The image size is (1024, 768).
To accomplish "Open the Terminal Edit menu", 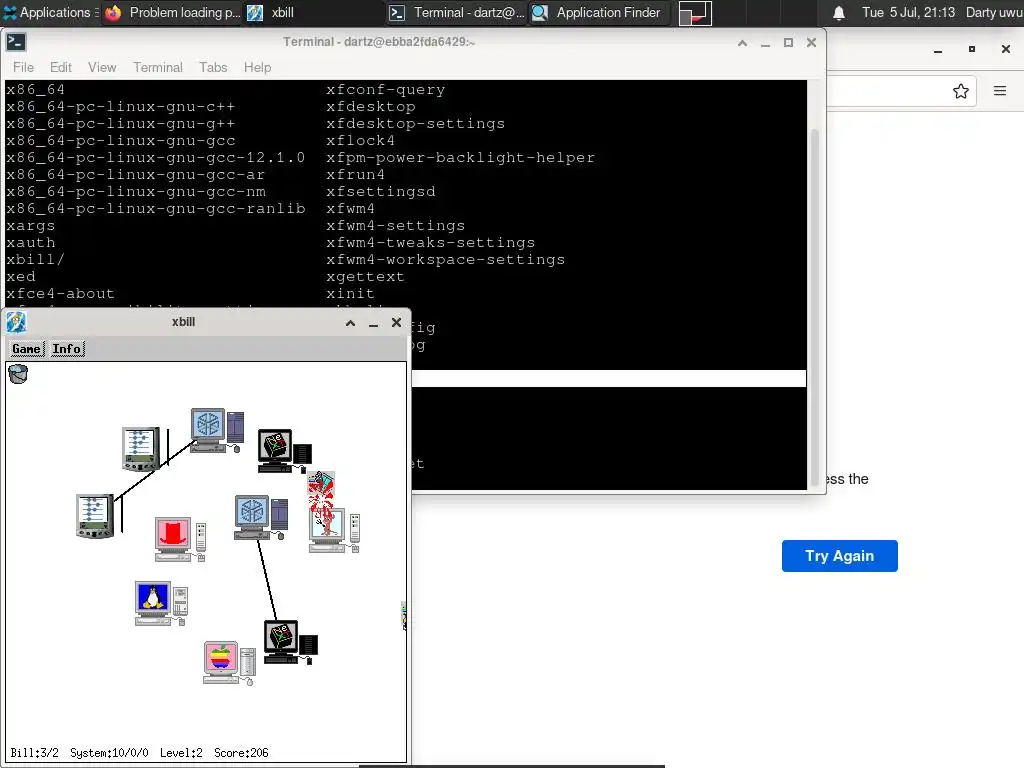I will (61, 67).
